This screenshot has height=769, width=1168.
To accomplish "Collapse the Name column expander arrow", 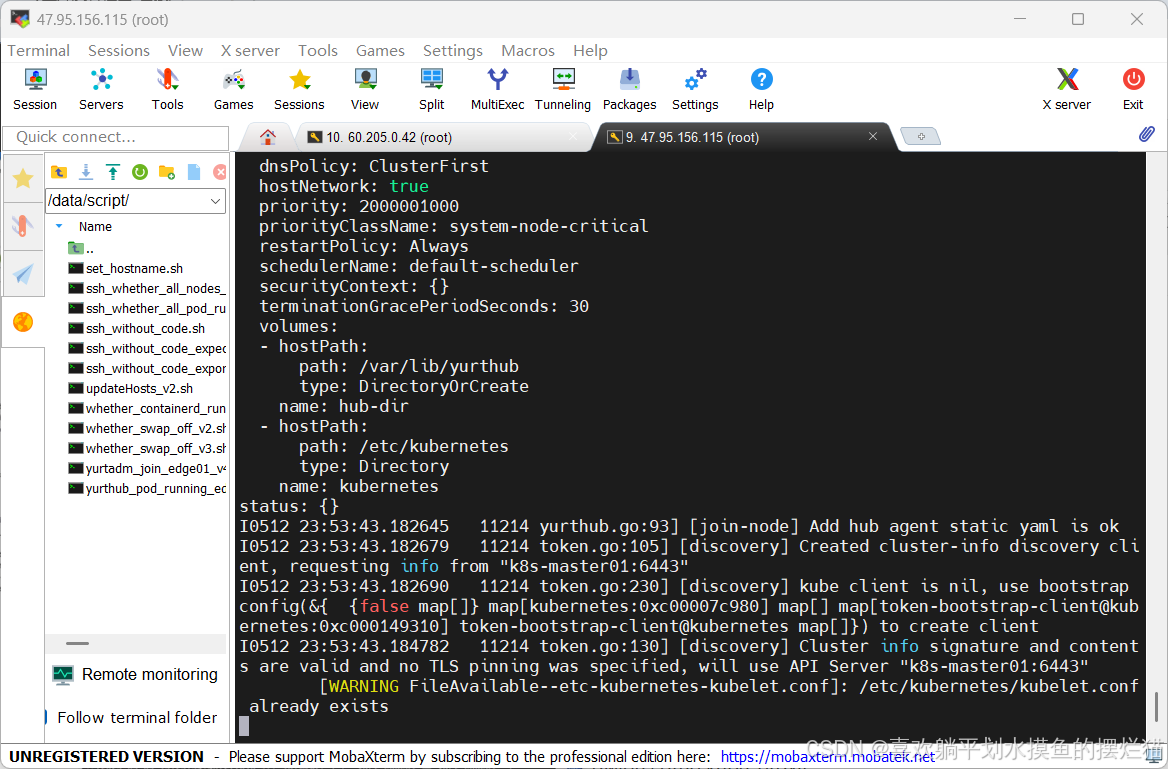I will 59,227.
